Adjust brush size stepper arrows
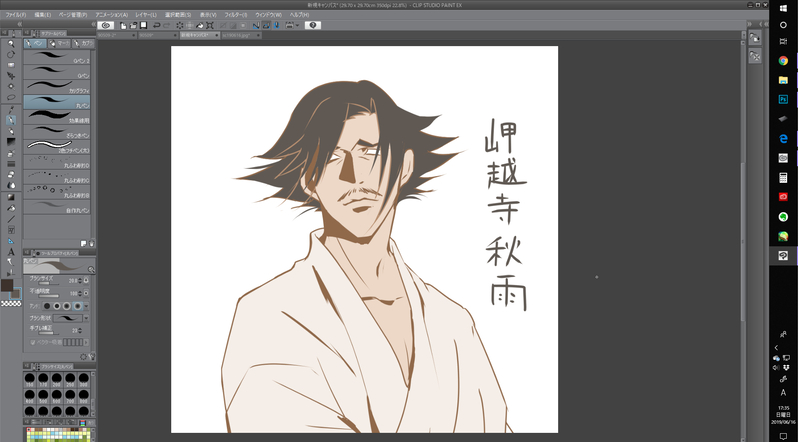The width and height of the screenshot is (800, 442). coord(80,281)
